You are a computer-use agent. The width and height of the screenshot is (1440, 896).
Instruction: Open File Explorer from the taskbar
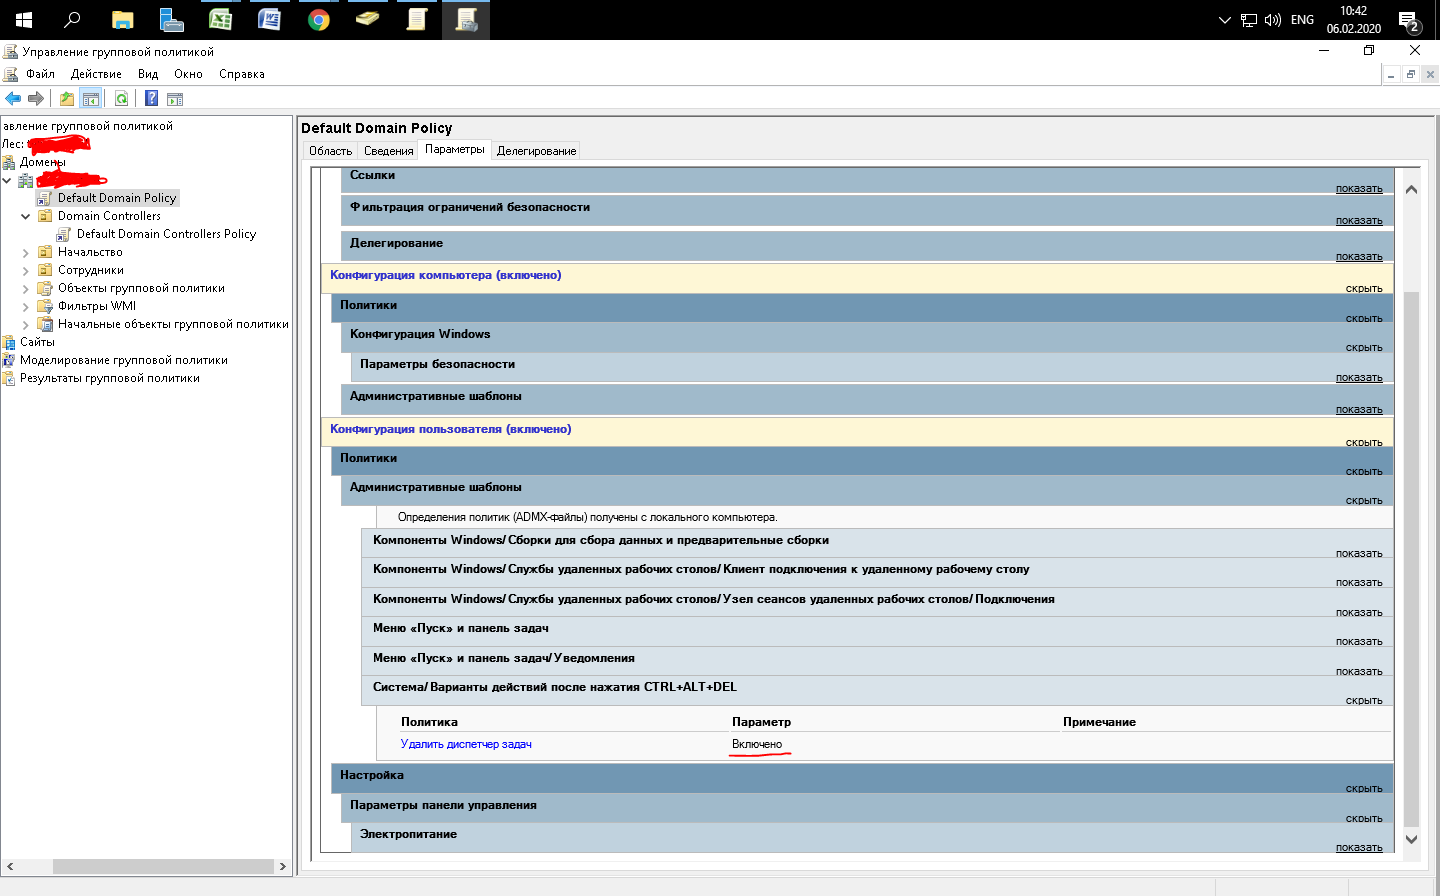coord(122,20)
